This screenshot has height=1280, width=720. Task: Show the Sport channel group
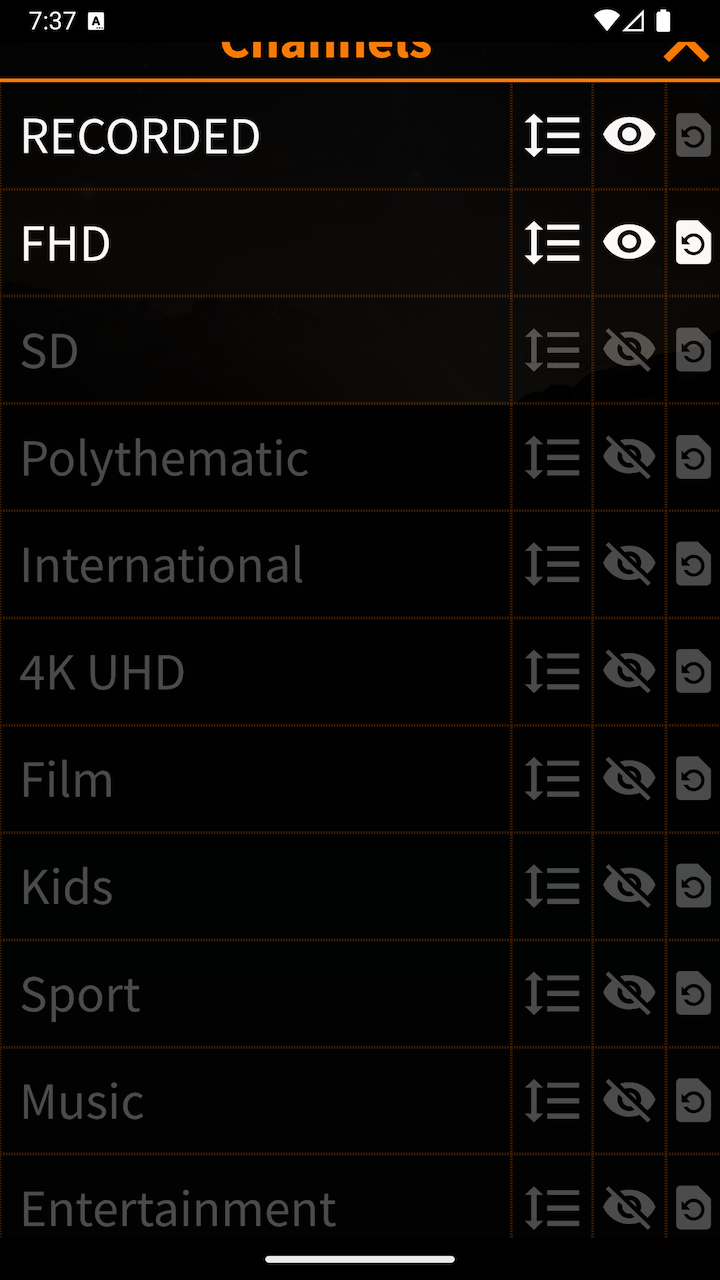pos(629,994)
